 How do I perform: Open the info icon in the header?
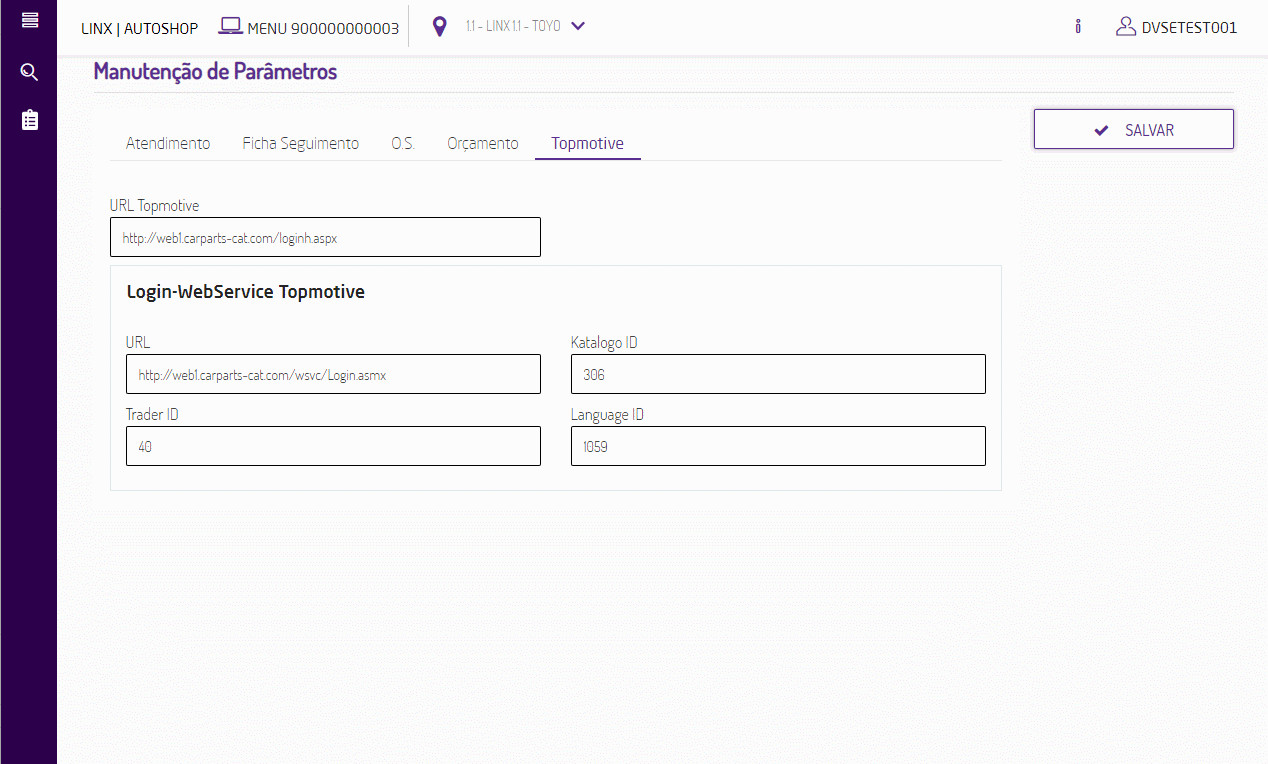pyautogui.click(x=1078, y=27)
